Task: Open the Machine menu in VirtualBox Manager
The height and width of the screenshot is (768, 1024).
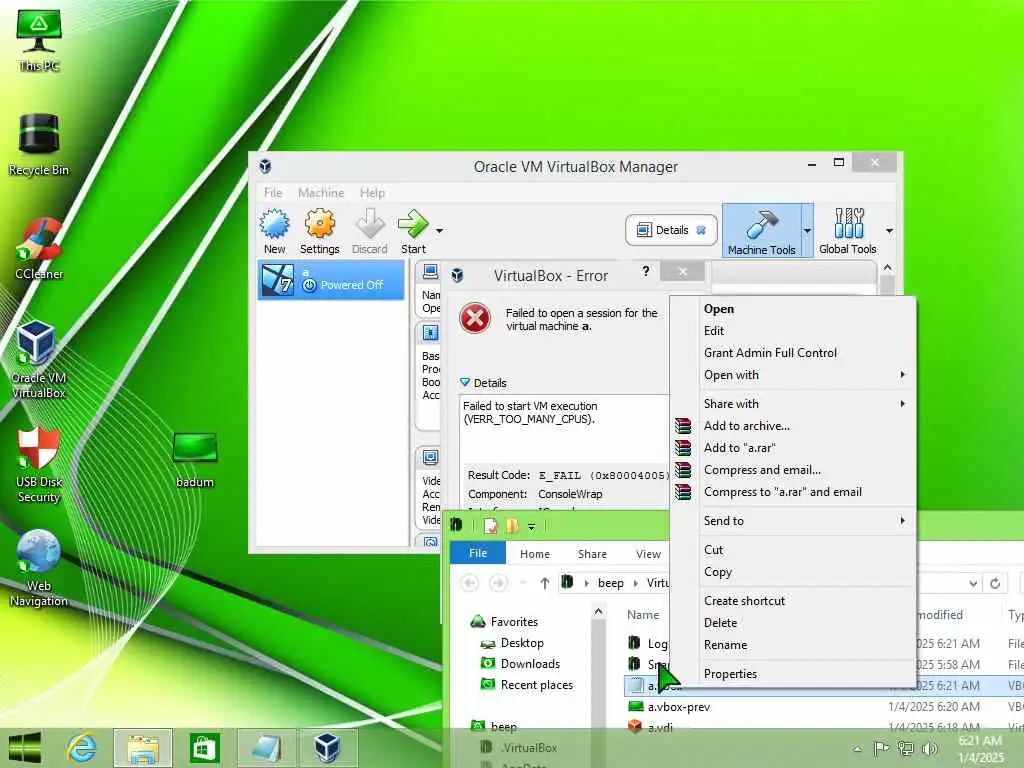Action: 321,193
